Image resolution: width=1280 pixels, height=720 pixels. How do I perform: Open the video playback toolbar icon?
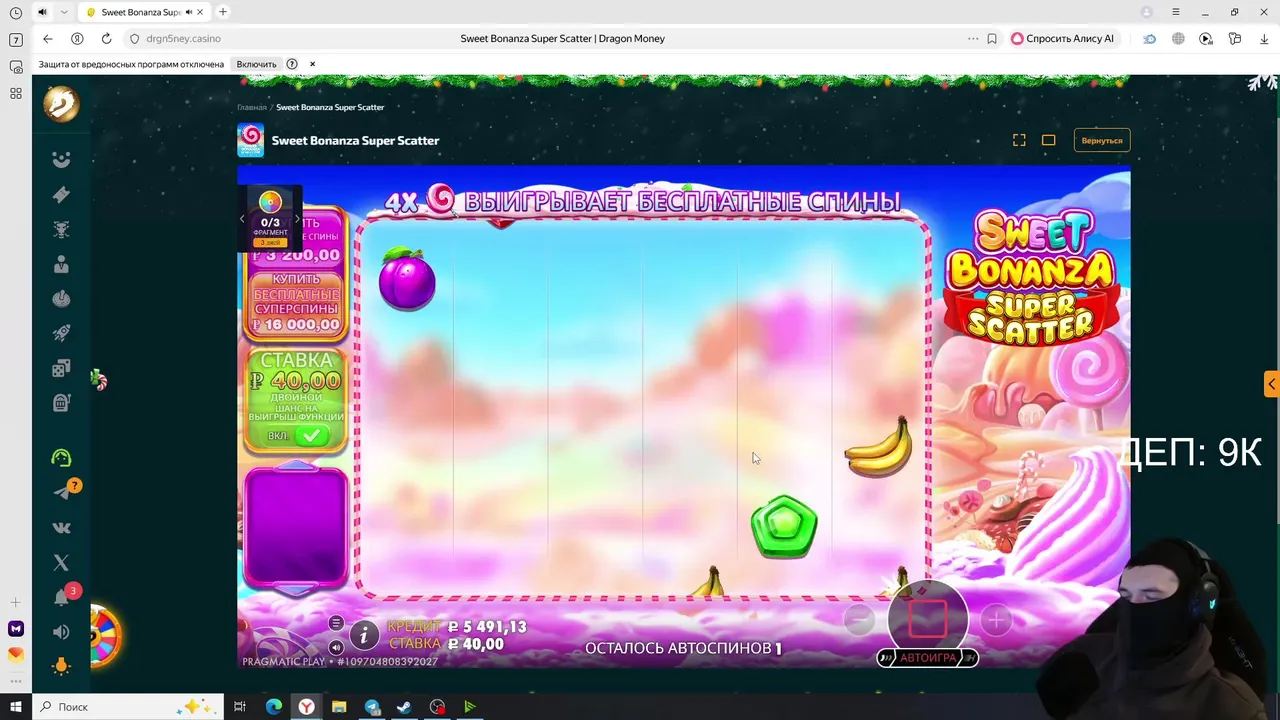pos(1206,38)
